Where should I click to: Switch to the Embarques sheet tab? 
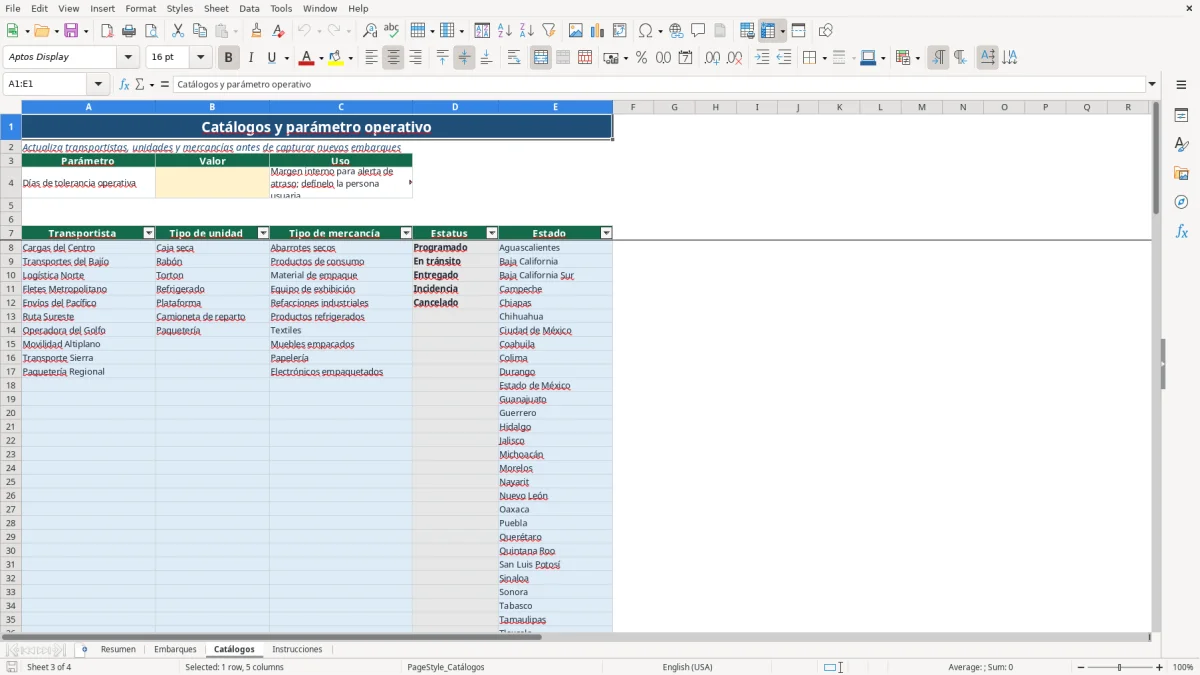[175, 650]
